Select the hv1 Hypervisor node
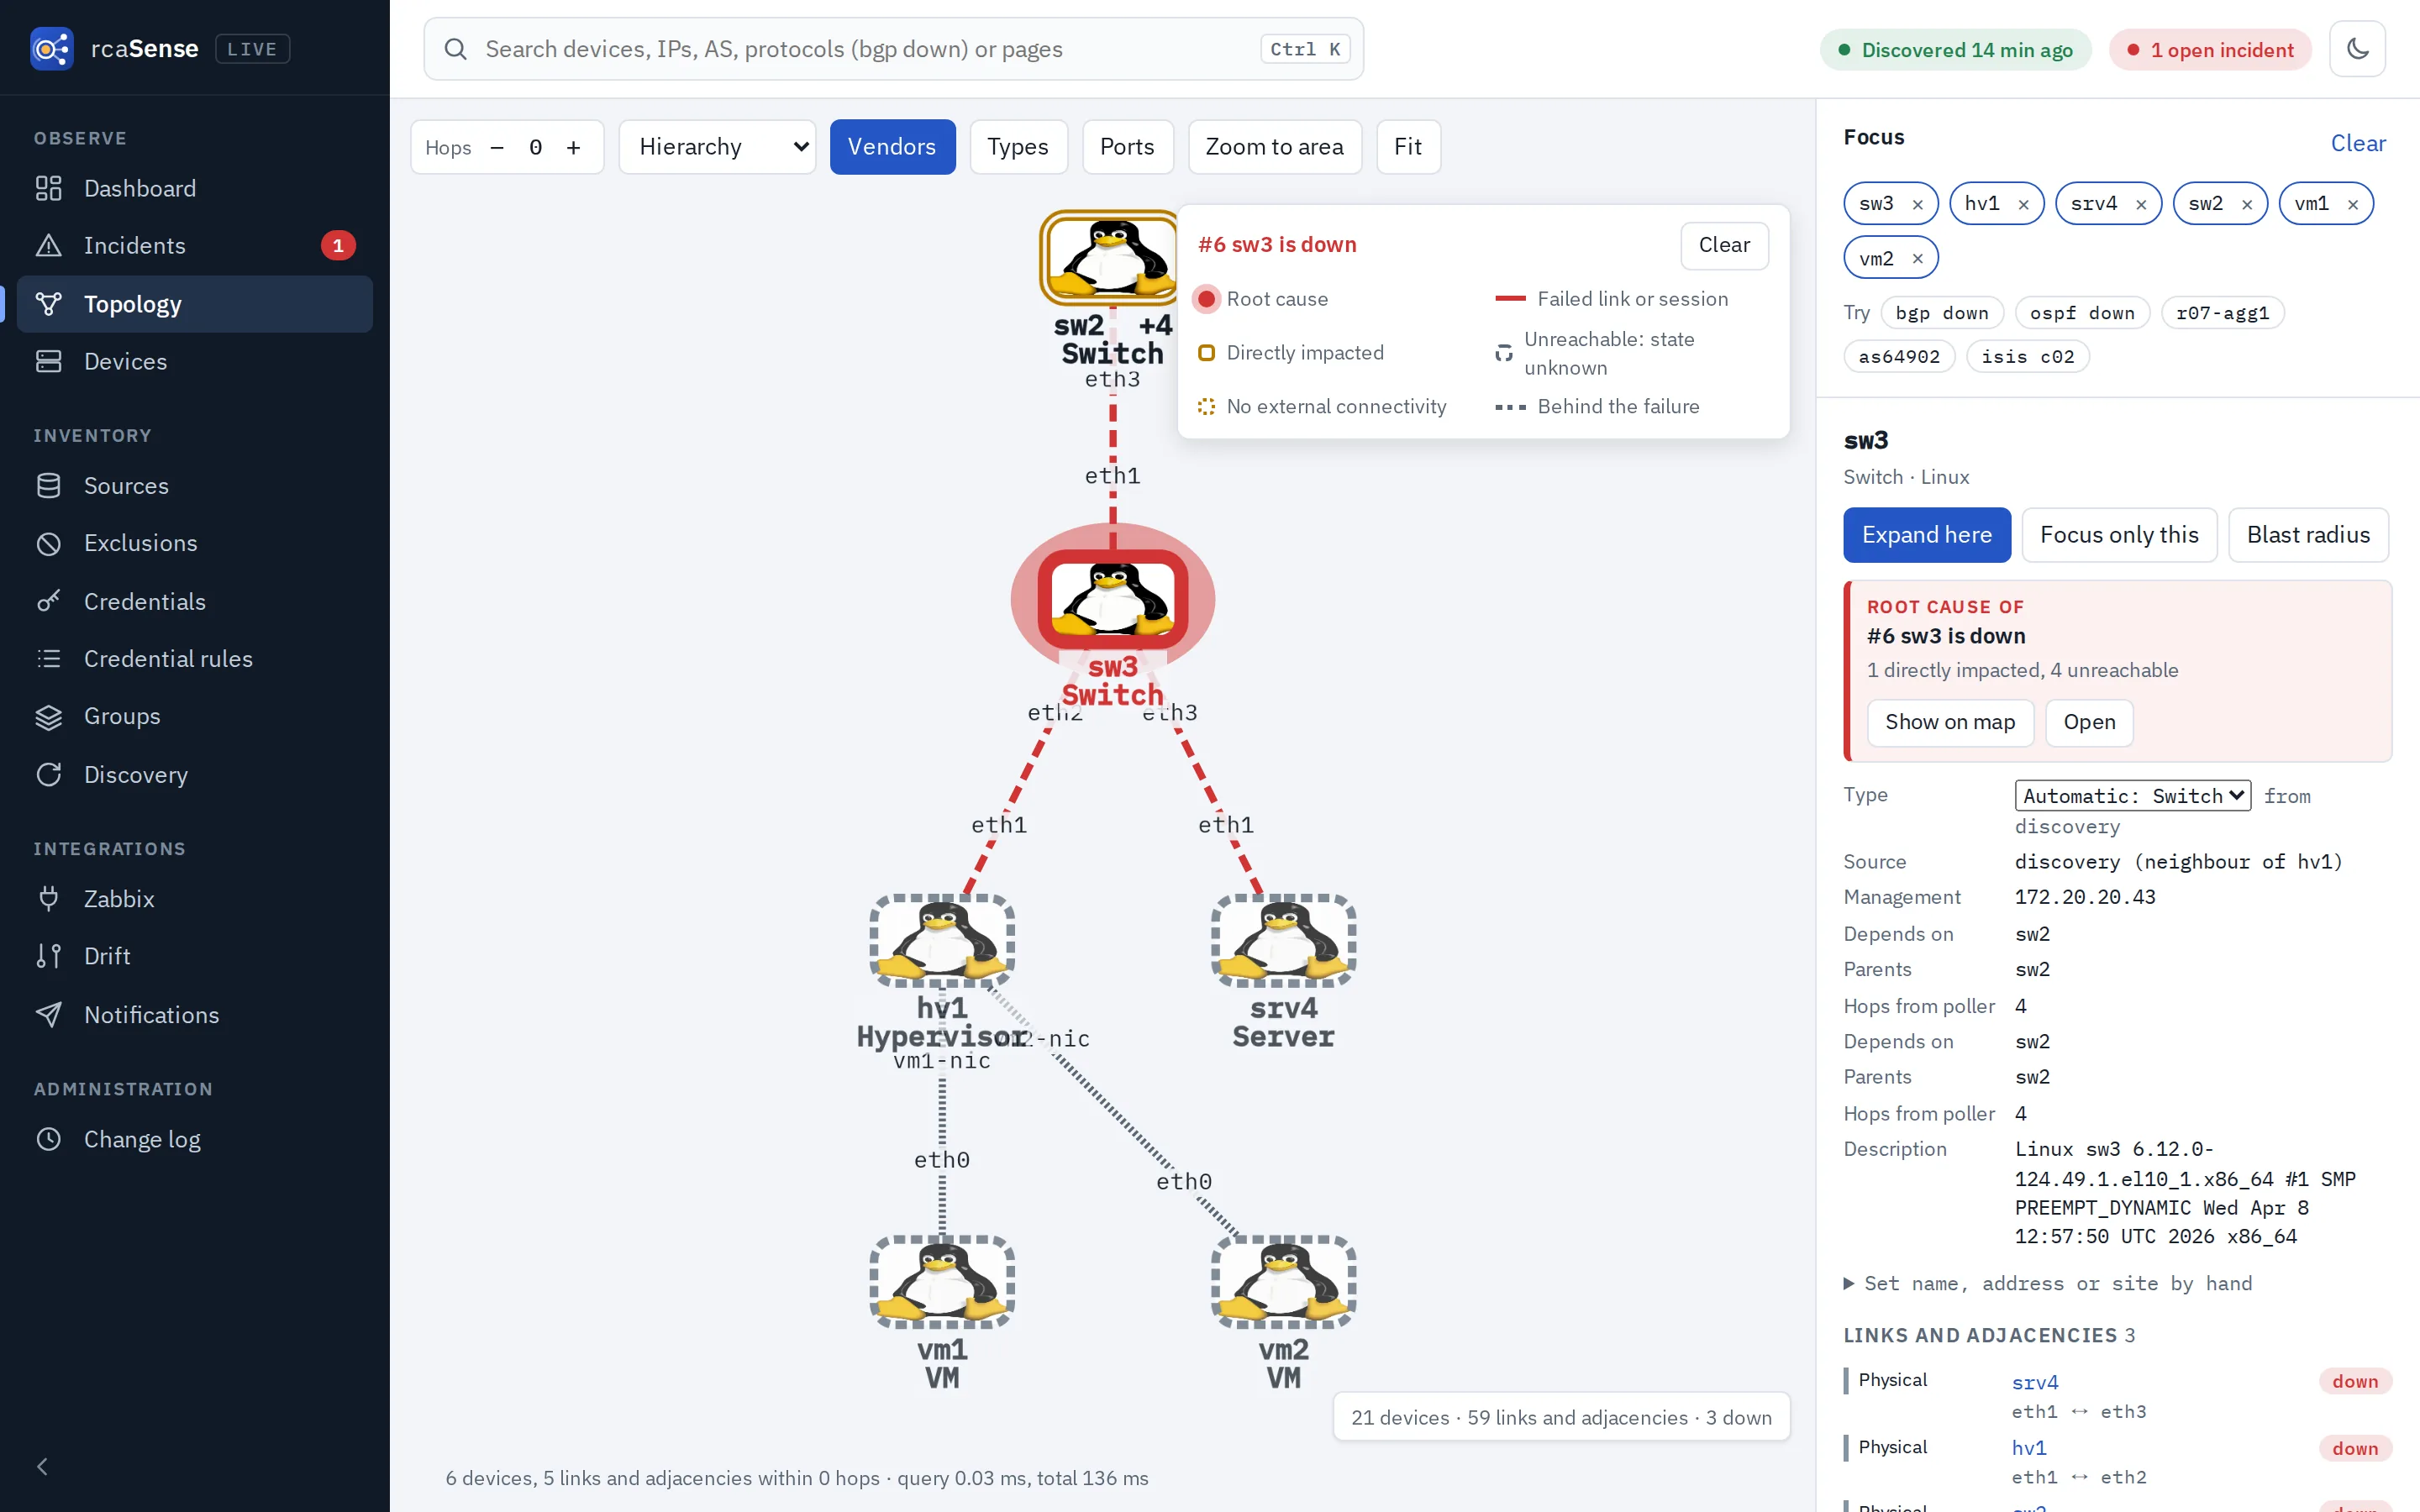This screenshot has width=2420, height=1512. point(942,940)
